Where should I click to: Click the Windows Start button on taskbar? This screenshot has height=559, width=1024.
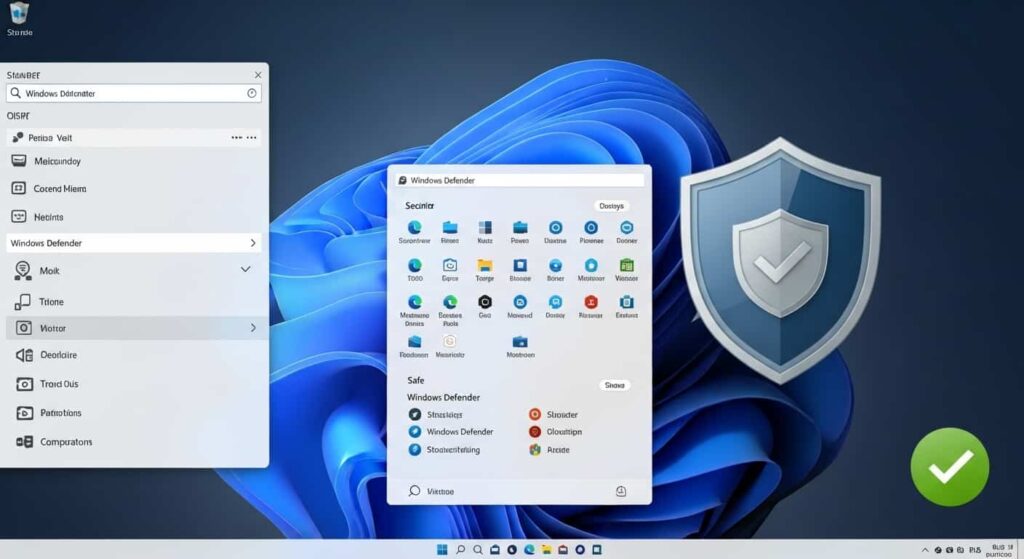click(x=442, y=550)
